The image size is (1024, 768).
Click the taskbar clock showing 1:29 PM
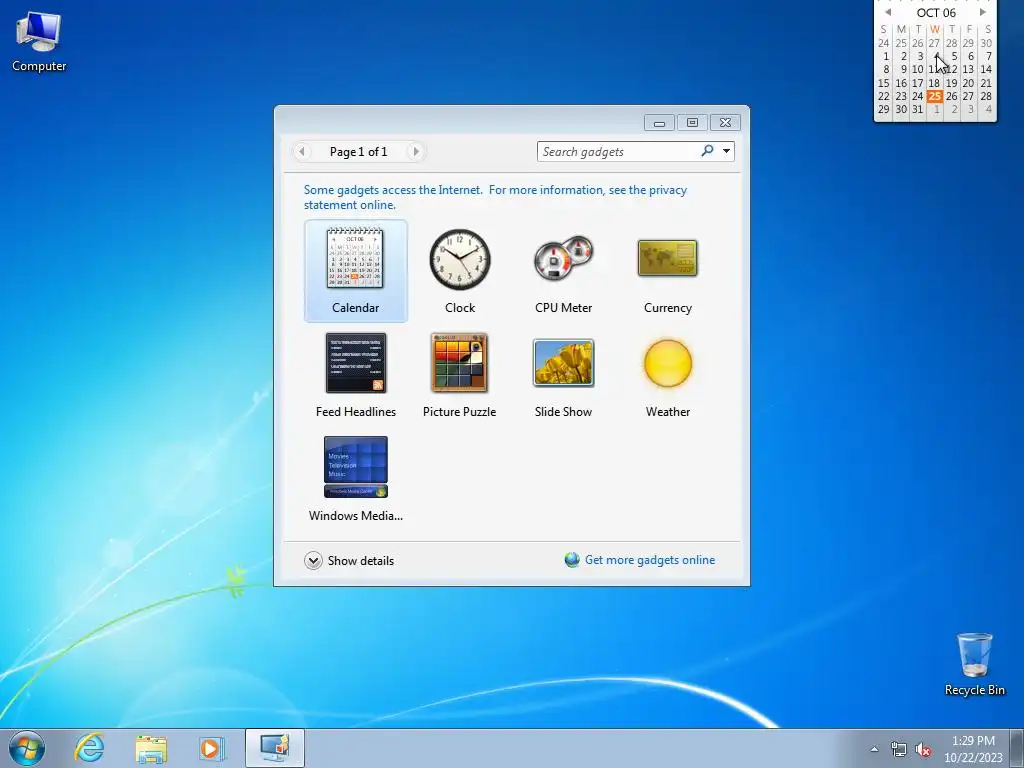[x=973, y=749]
